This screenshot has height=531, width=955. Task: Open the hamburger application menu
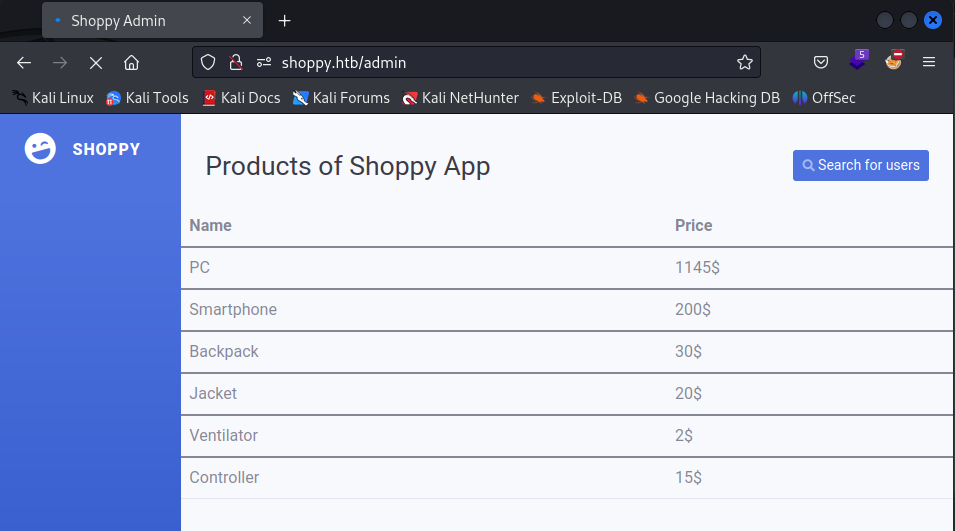(x=929, y=62)
